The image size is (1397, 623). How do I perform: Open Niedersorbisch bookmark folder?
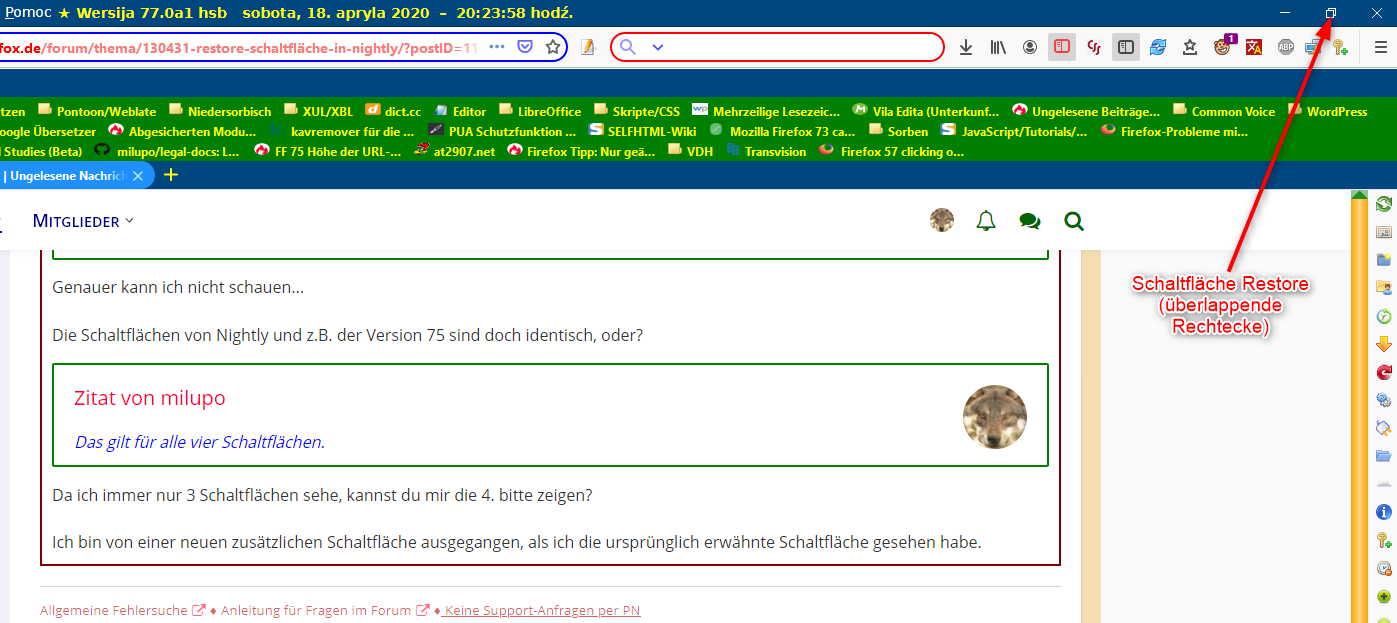220,111
